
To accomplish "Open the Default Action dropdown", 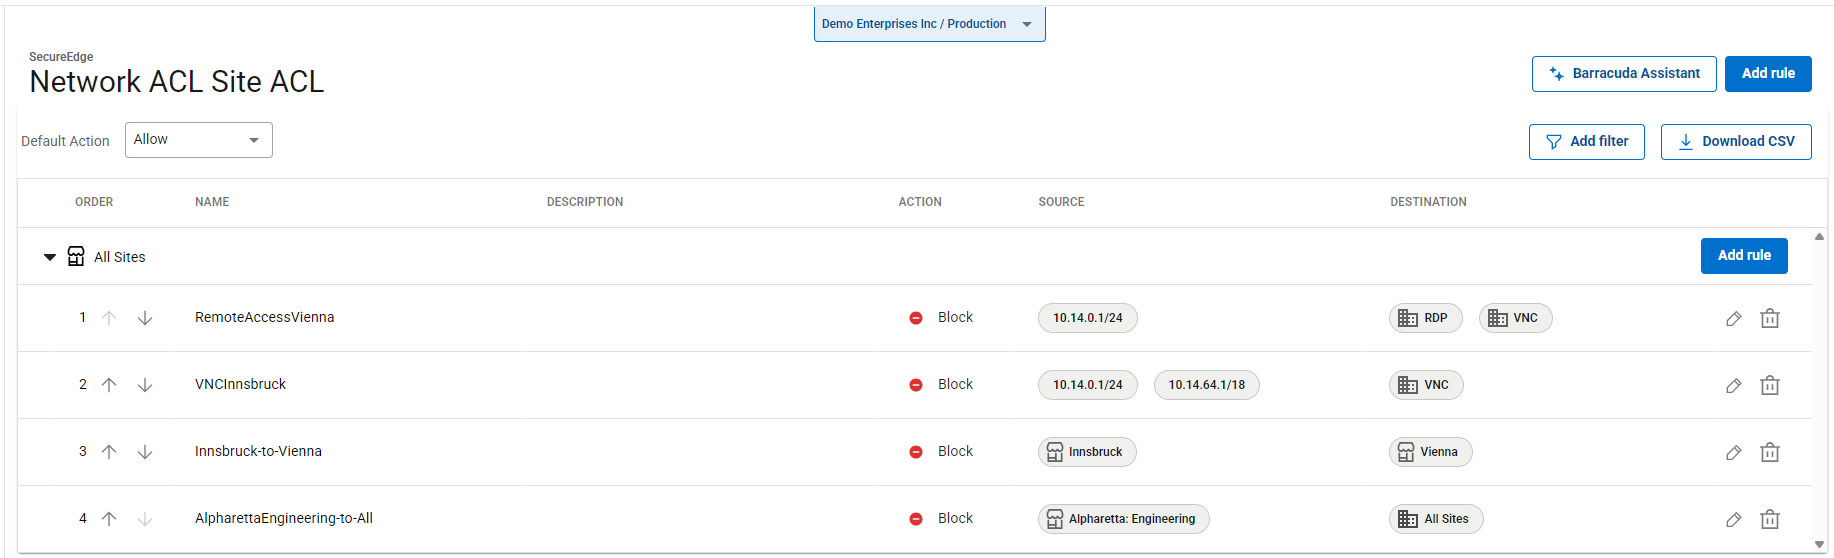I will (x=198, y=140).
